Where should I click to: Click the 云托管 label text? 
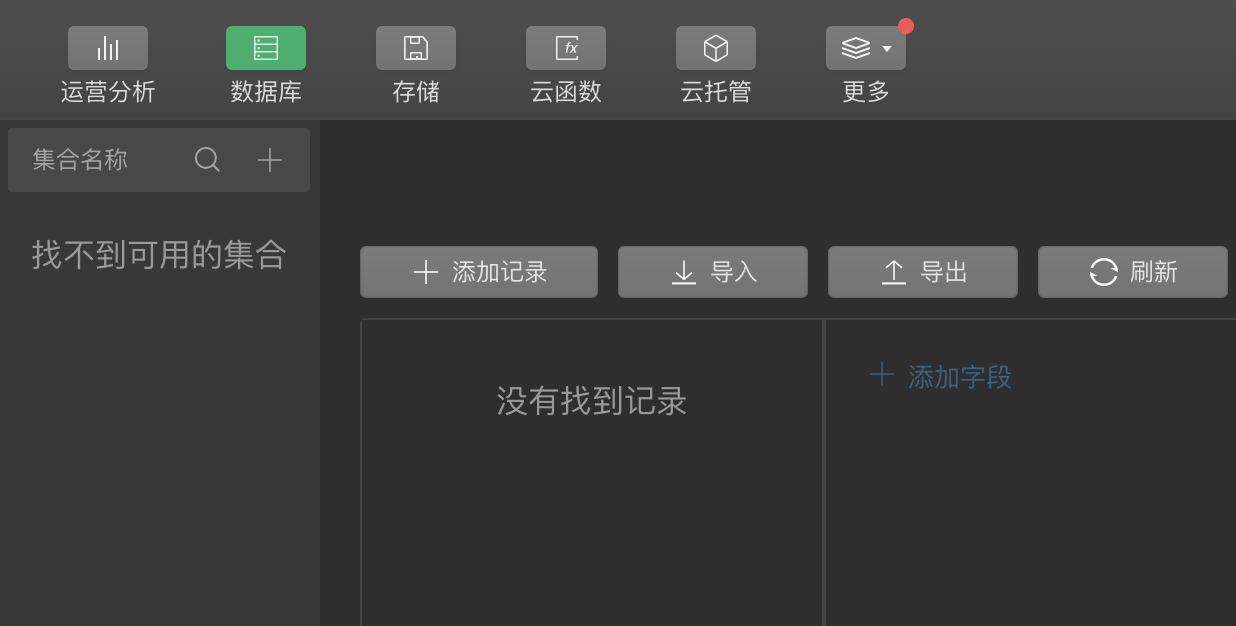pos(716,92)
